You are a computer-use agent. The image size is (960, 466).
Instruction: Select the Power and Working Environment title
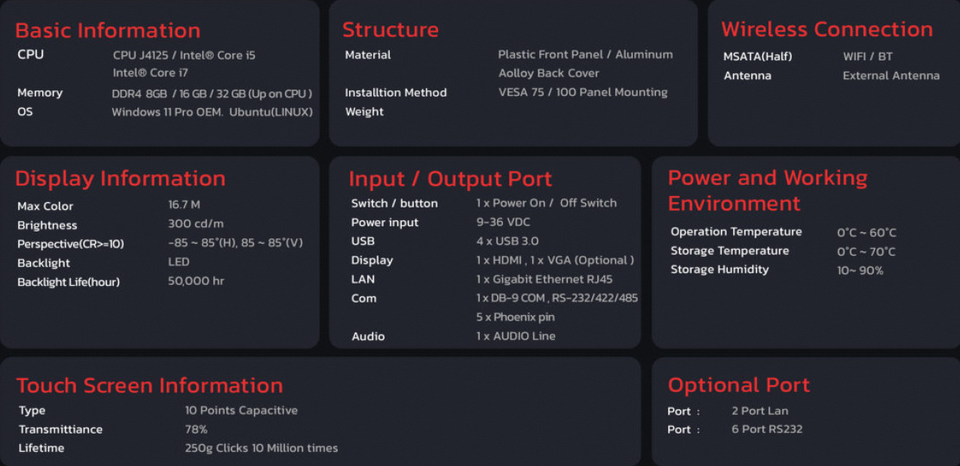click(767, 190)
